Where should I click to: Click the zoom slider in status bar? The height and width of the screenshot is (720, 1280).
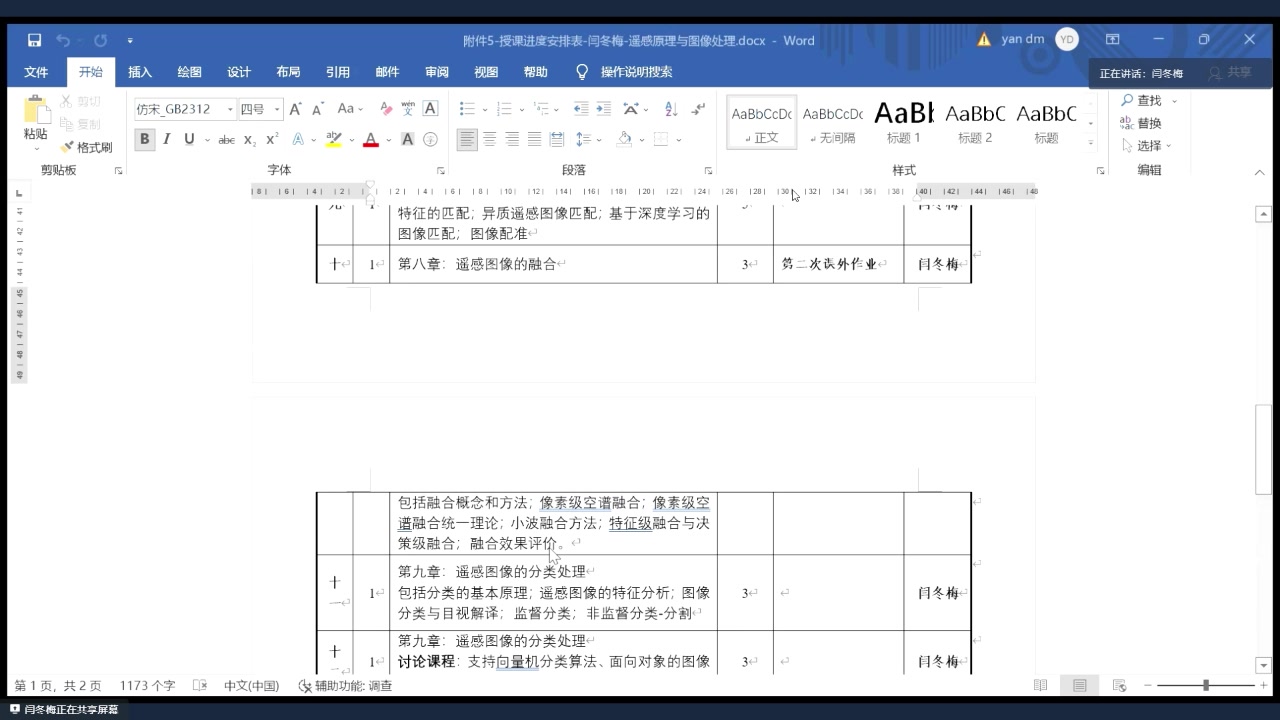(x=1206, y=686)
